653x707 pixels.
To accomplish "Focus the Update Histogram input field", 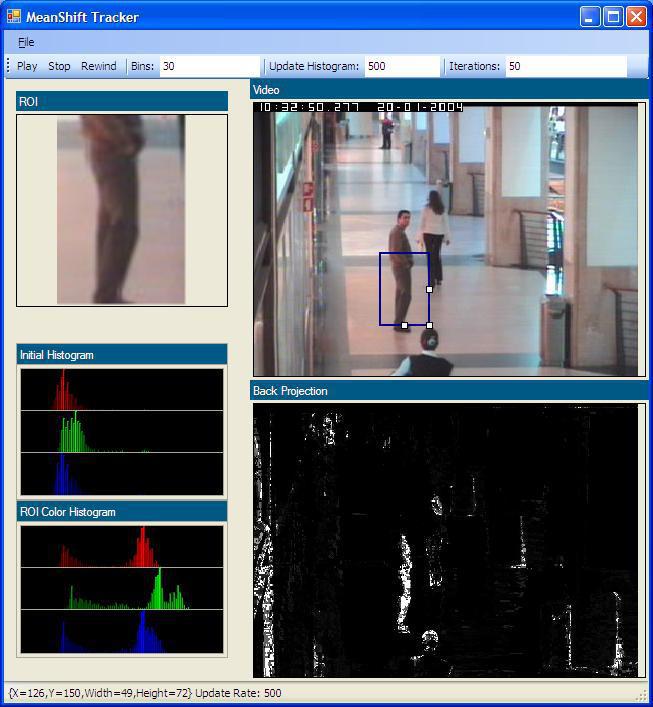I will 402,66.
